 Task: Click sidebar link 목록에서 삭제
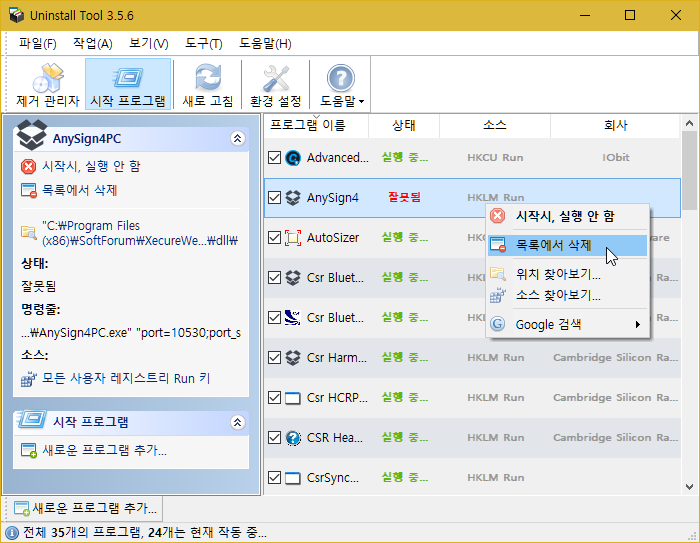[79, 190]
